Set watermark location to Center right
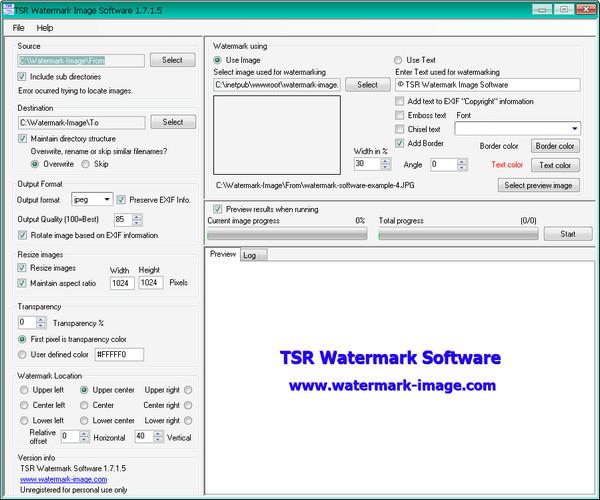This screenshot has width=600, height=500. (x=188, y=405)
